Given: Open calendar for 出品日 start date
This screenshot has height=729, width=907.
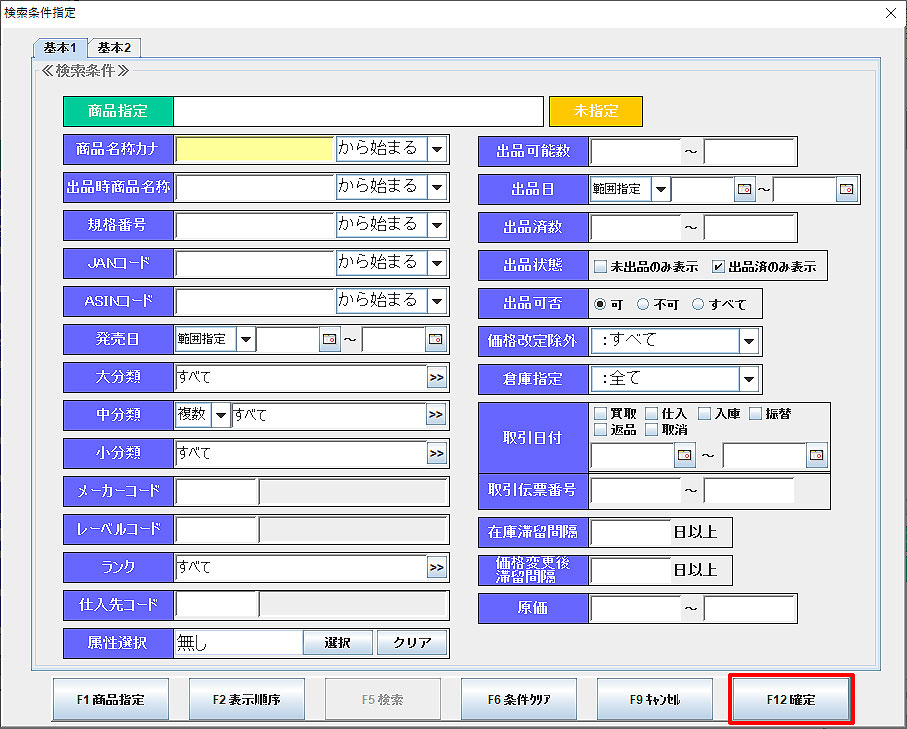Looking at the screenshot, I should tap(744, 189).
